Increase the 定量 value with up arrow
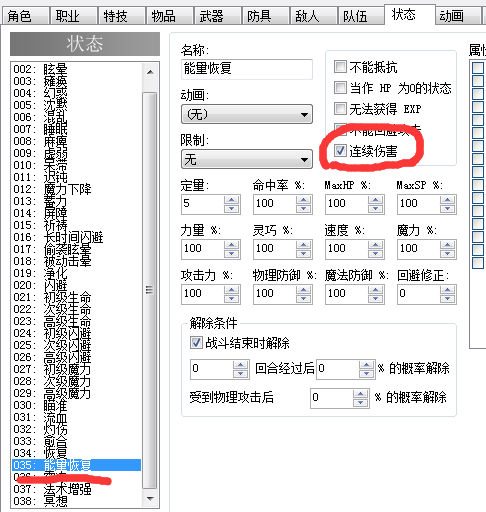This screenshot has width=486, height=512. coord(231,199)
